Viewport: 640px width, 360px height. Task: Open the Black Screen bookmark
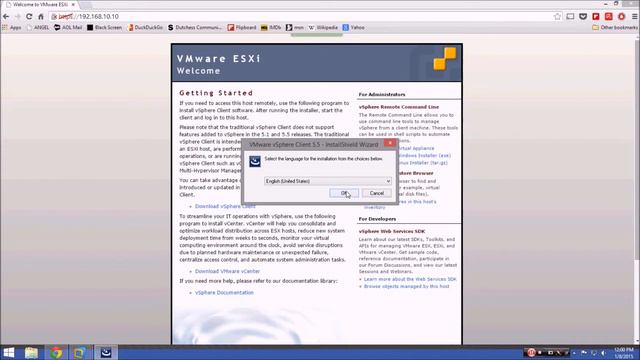(x=104, y=28)
